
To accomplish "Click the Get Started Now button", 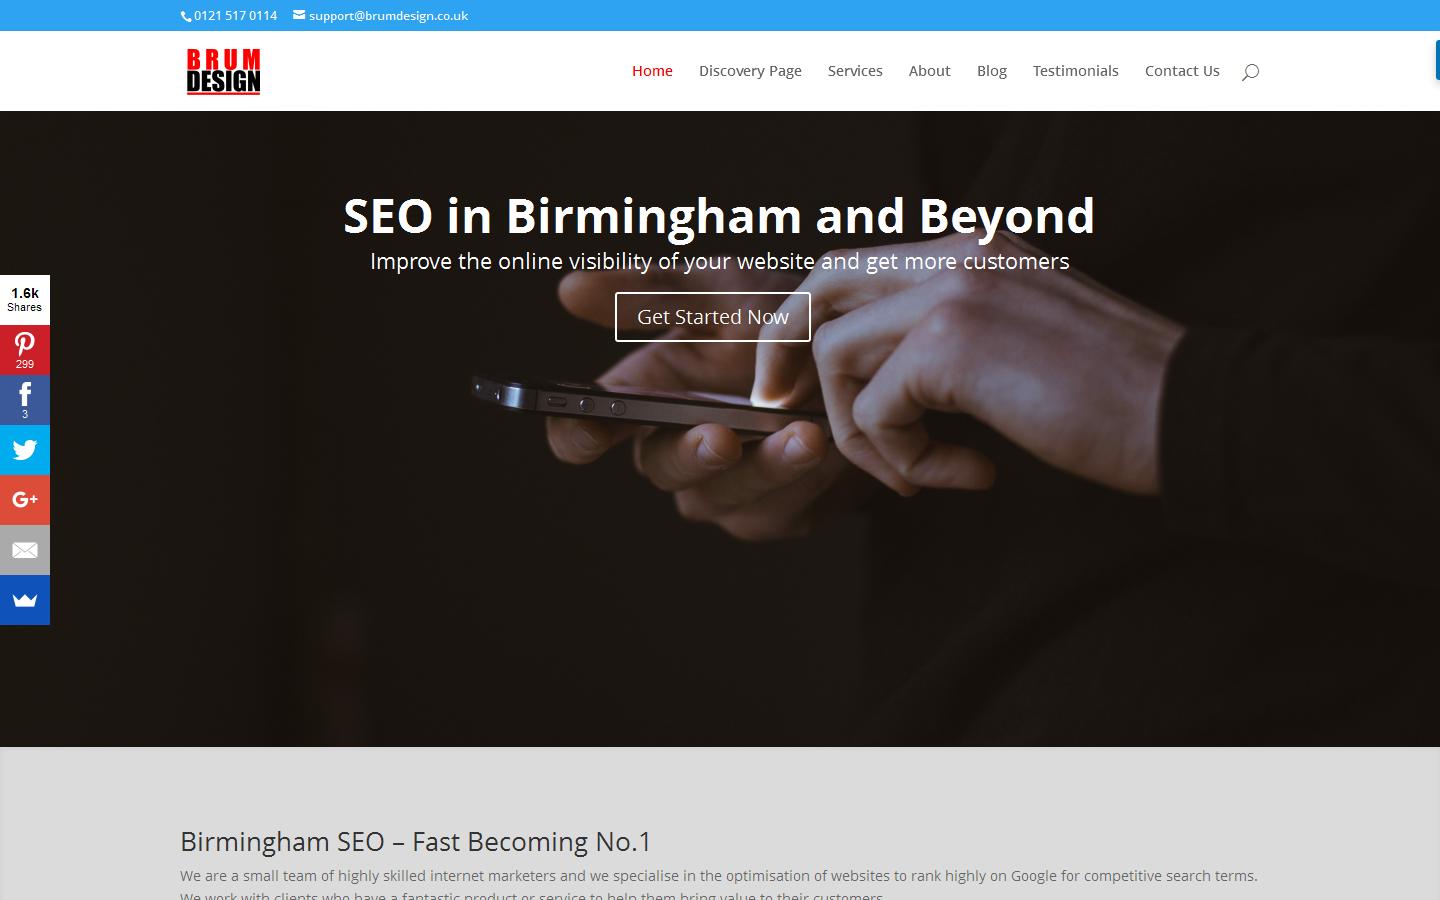I will point(713,317).
